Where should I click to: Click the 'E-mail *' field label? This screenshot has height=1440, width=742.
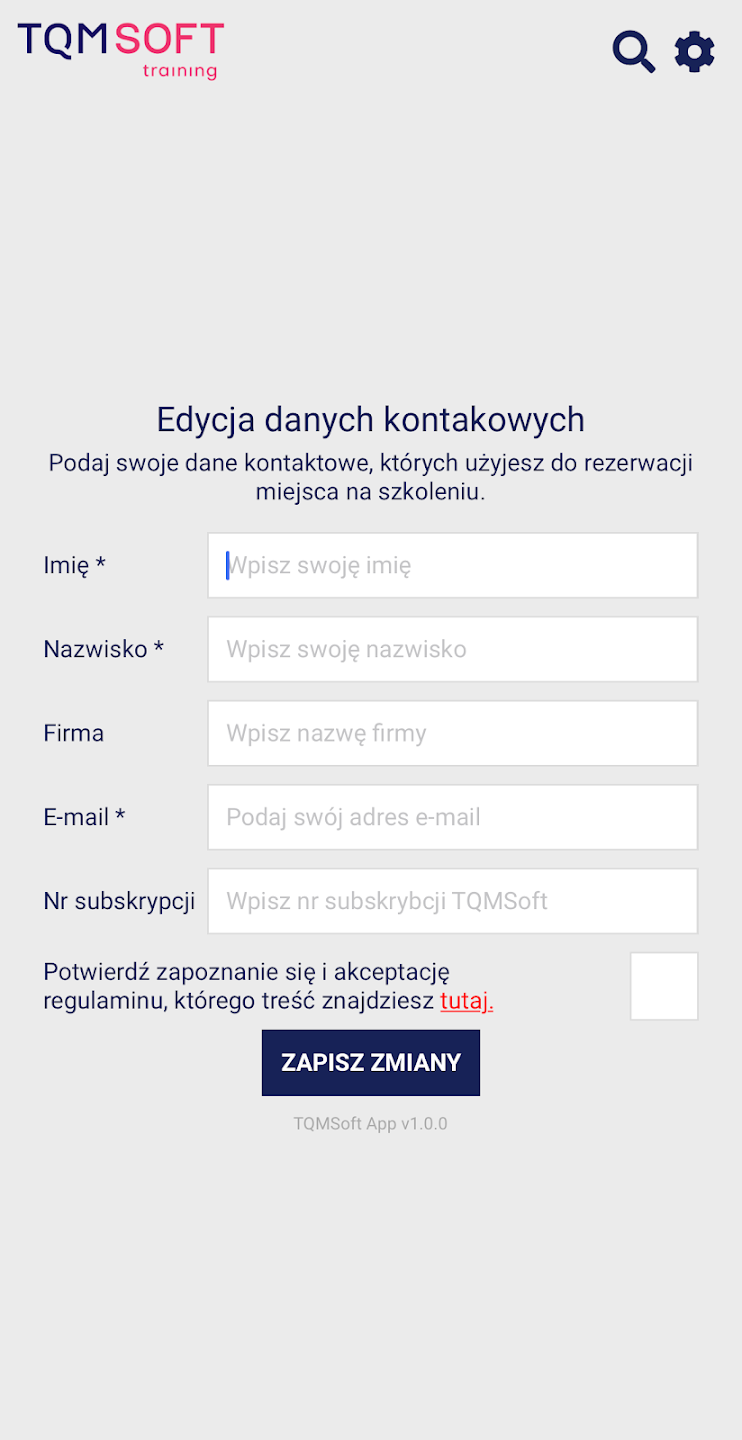tap(85, 817)
